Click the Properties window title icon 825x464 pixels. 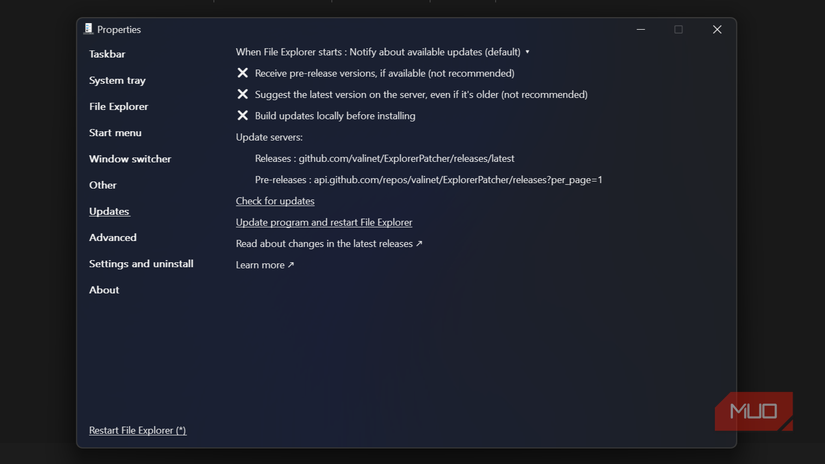click(89, 29)
